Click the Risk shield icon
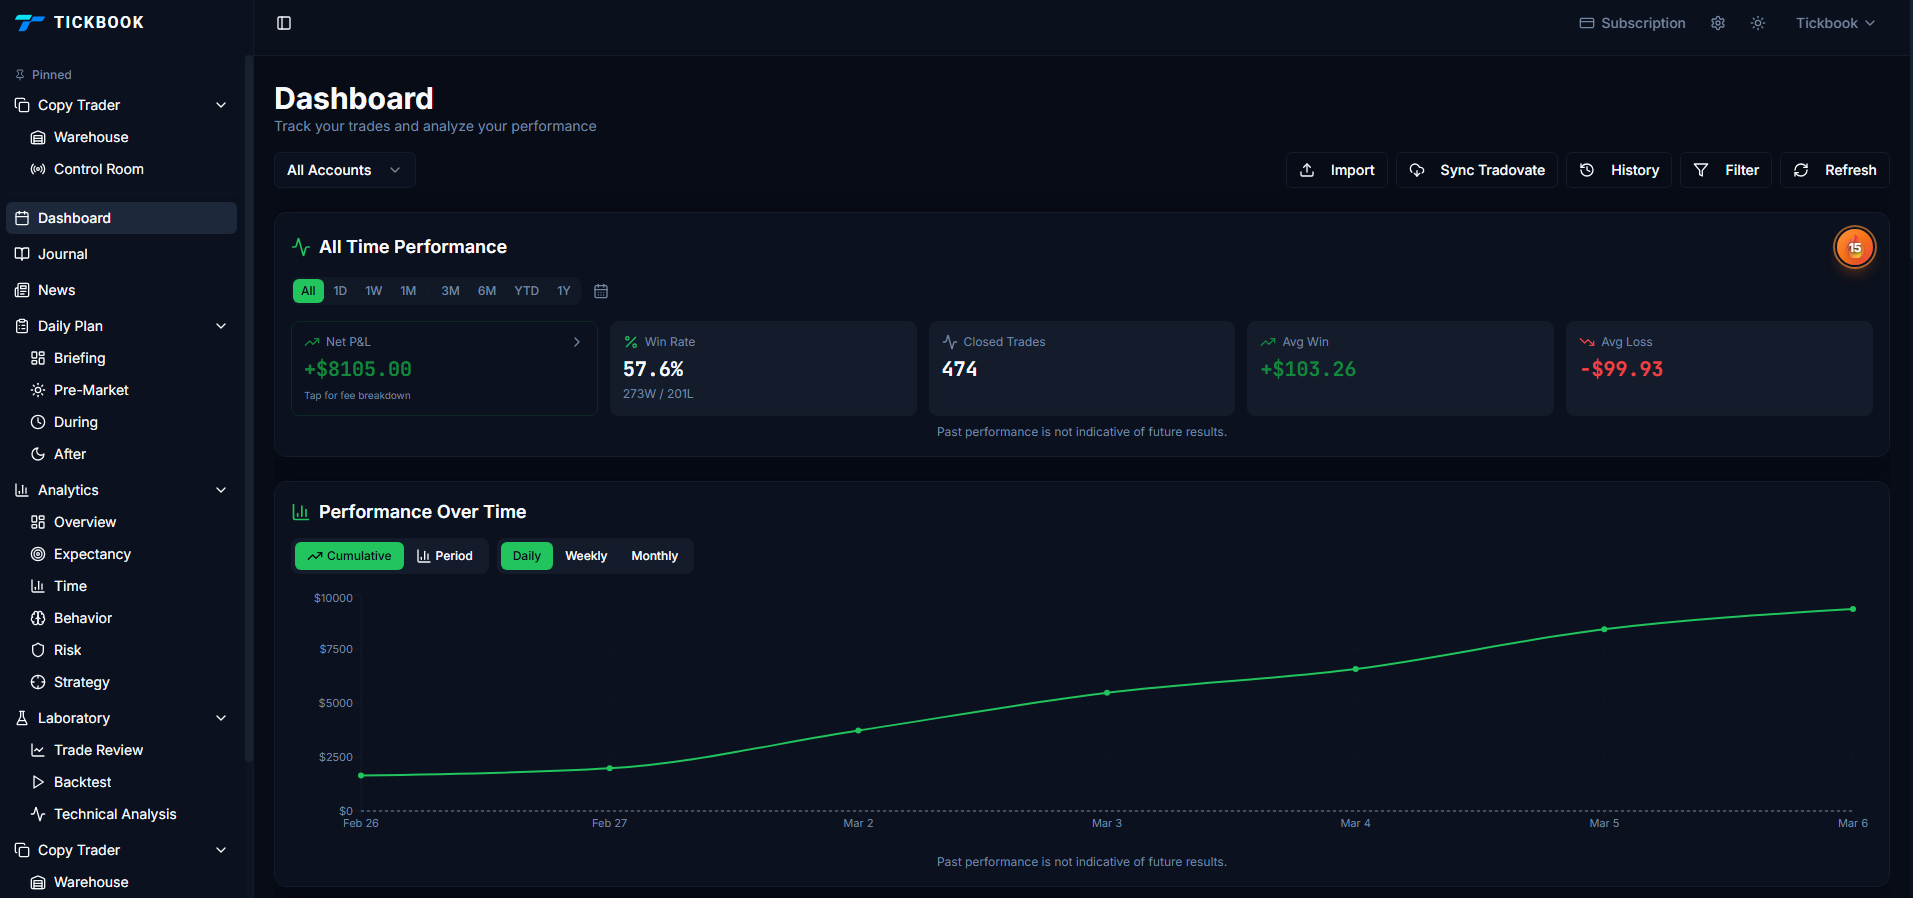 pyautogui.click(x=38, y=650)
